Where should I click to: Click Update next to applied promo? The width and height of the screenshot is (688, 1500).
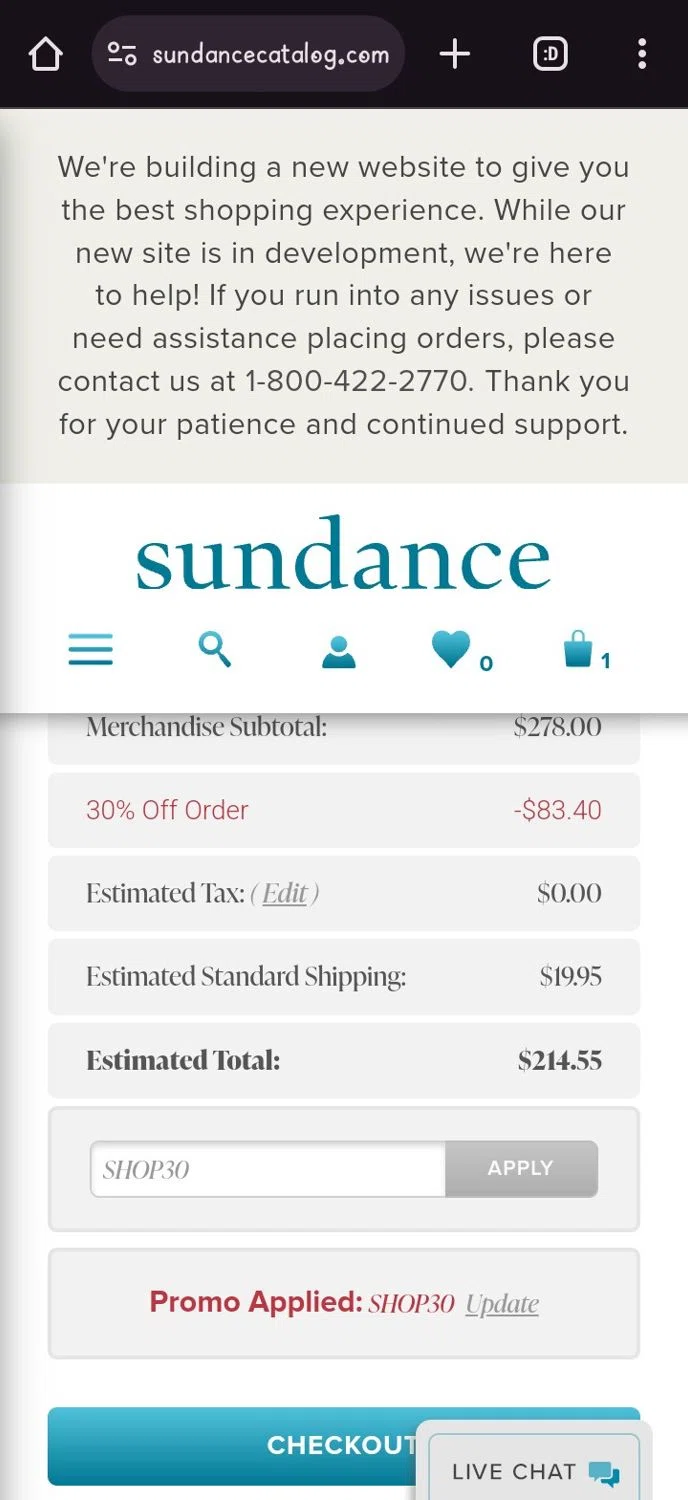[x=502, y=1304]
